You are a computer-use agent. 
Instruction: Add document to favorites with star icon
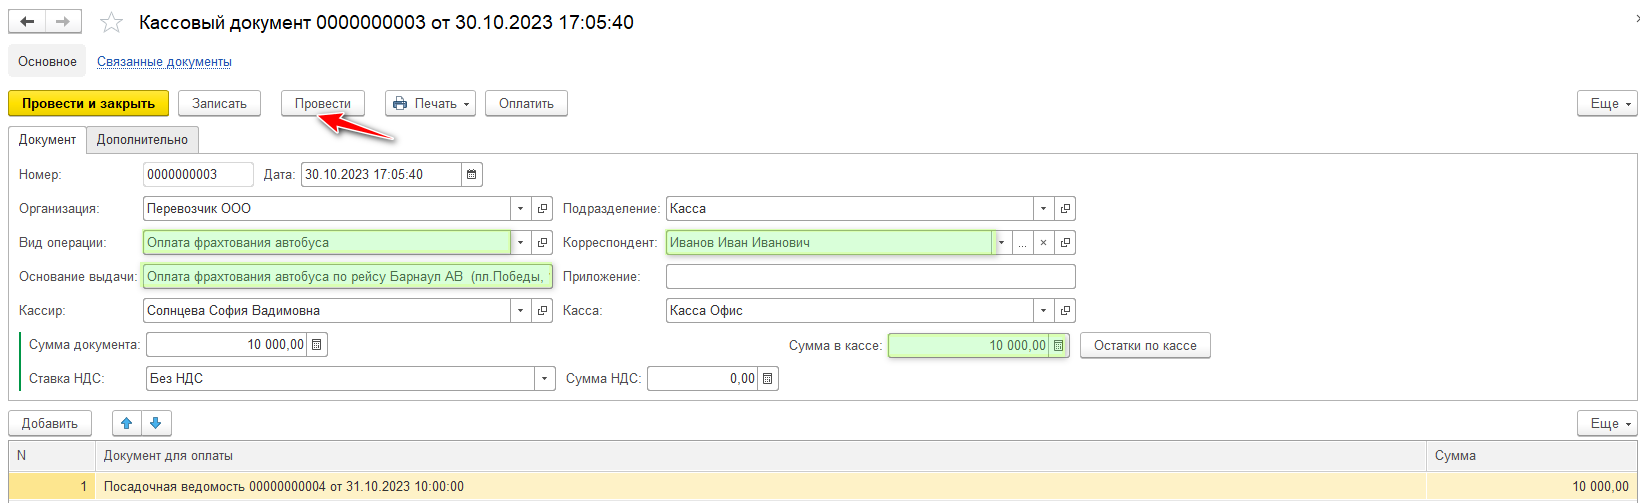[x=111, y=22]
